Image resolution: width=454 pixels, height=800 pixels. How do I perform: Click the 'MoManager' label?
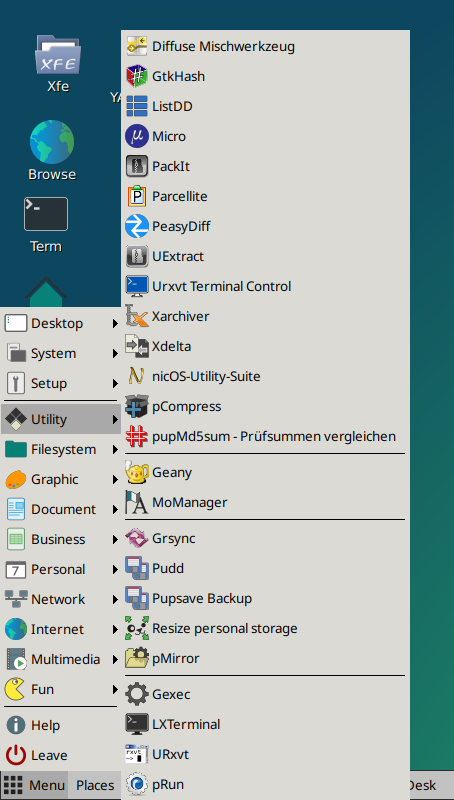(x=190, y=503)
